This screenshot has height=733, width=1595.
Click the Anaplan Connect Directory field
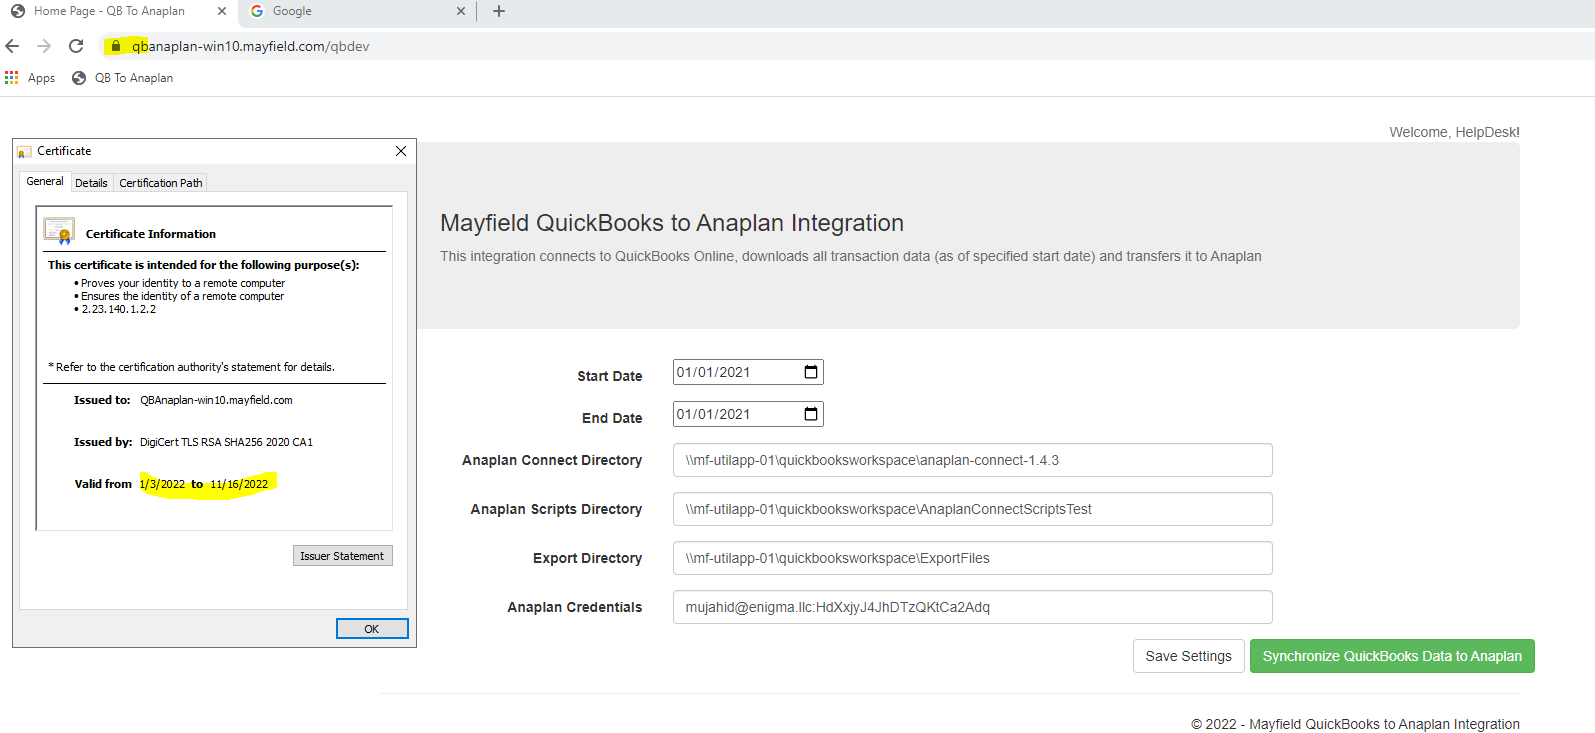click(x=972, y=460)
